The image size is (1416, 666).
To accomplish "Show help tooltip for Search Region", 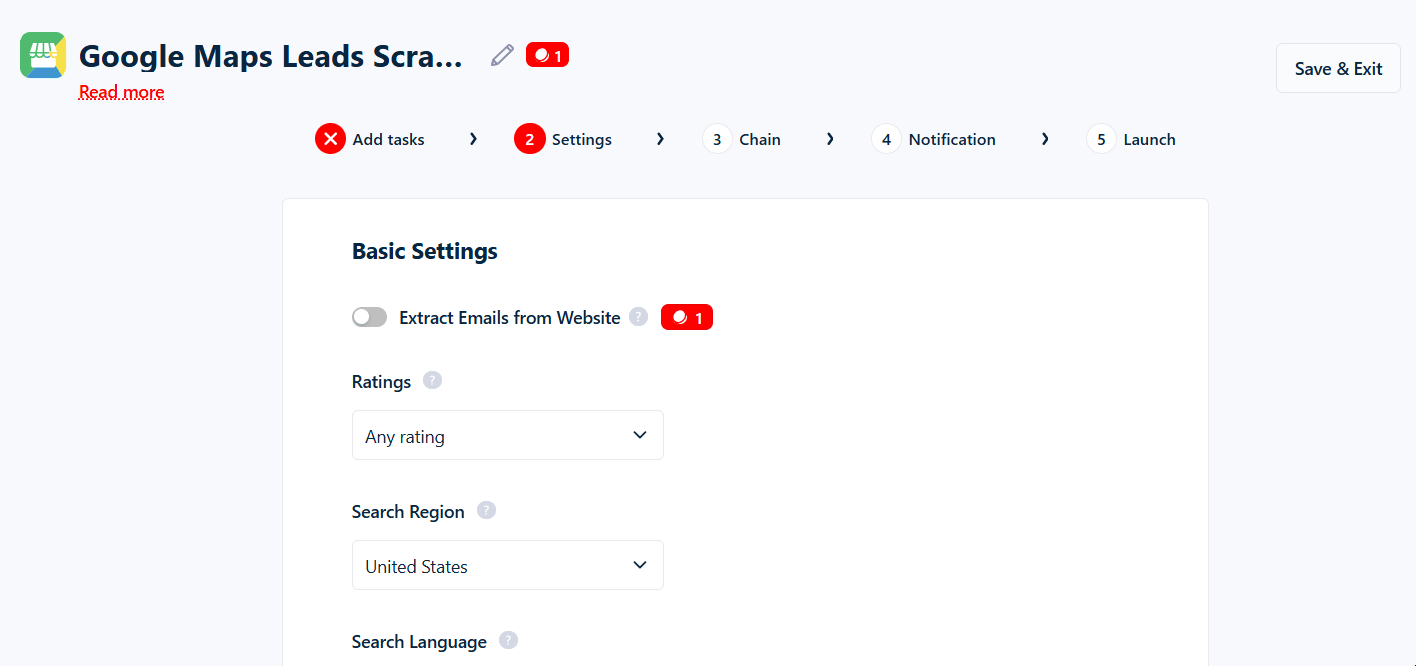I will [x=486, y=510].
